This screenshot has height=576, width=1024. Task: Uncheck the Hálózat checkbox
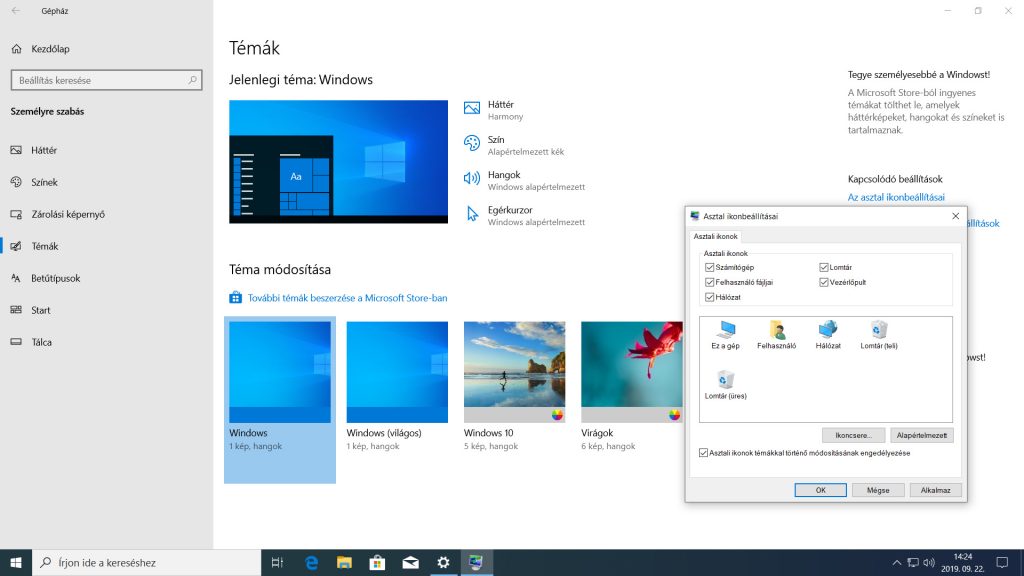709,297
